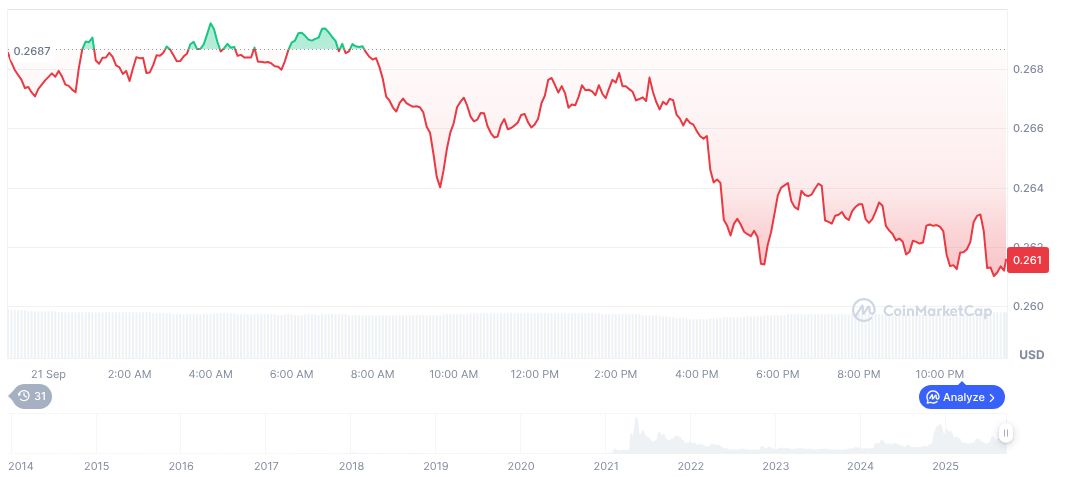Click the 2021 volume spike in the overview chart
This screenshot has width=1072, height=477.
click(636, 437)
